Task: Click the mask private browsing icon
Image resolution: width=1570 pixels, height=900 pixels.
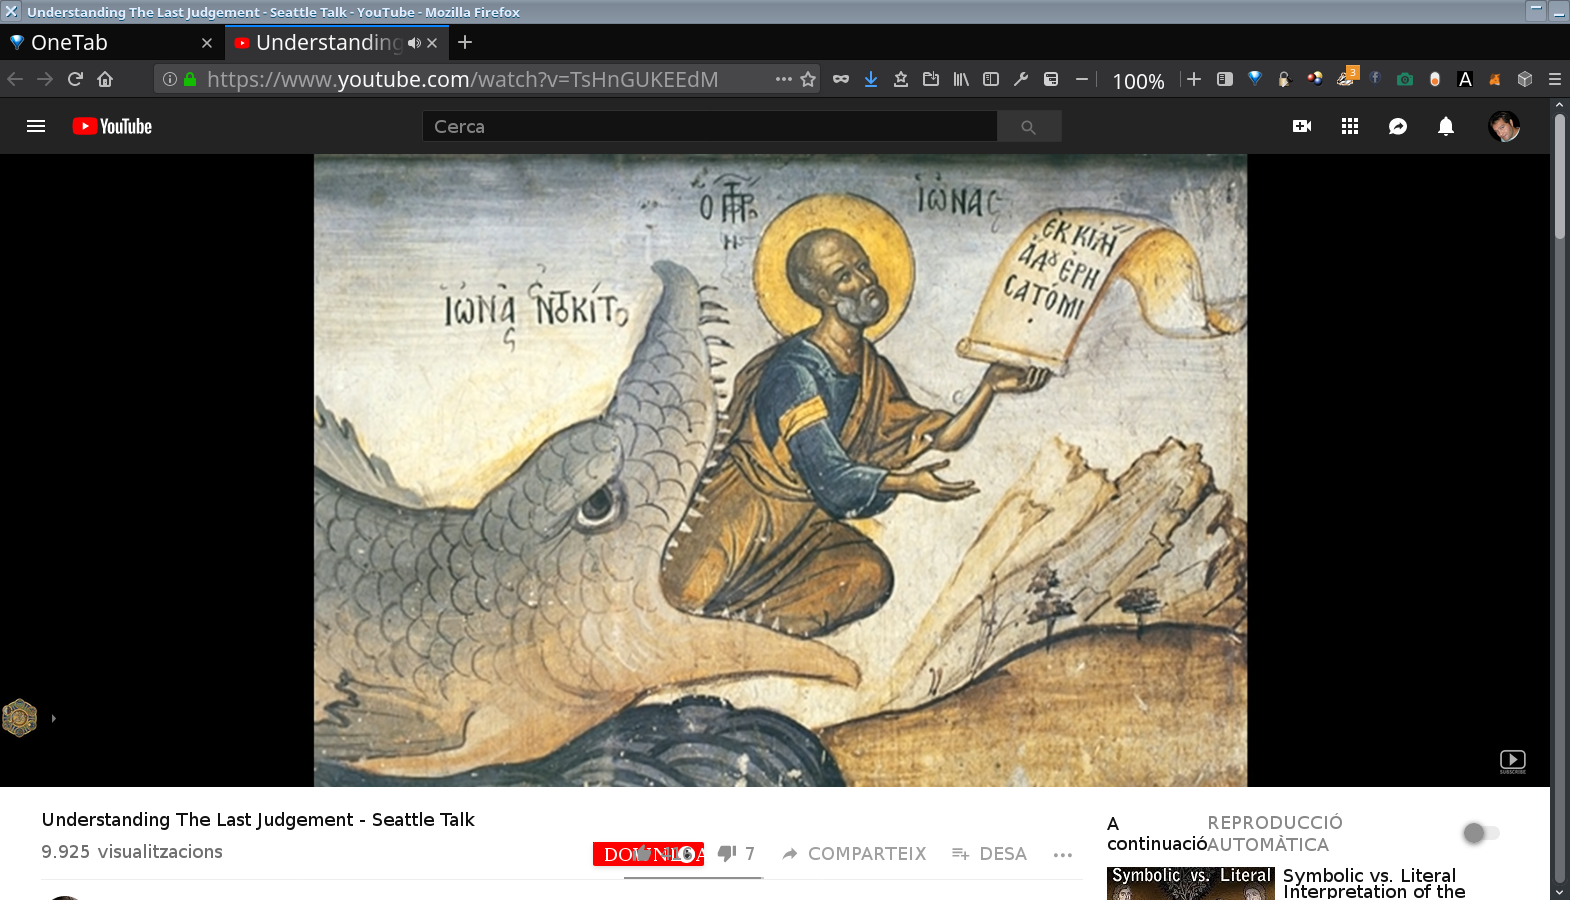Action: point(841,79)
